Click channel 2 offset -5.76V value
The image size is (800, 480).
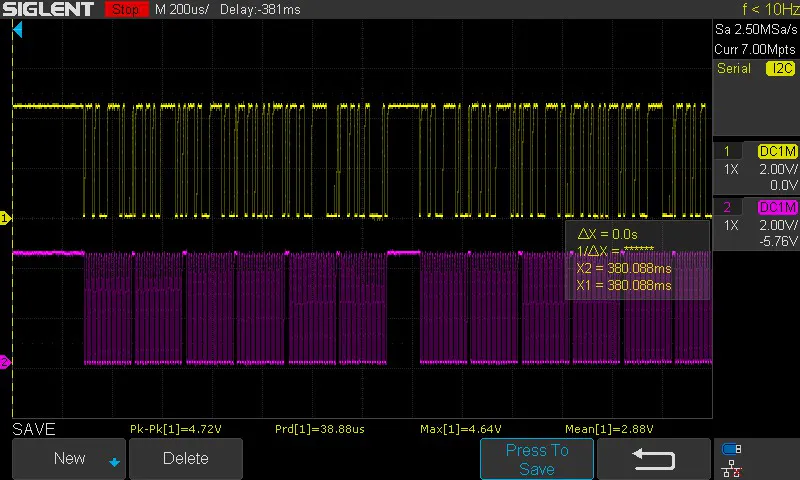(x=778, y=241)
